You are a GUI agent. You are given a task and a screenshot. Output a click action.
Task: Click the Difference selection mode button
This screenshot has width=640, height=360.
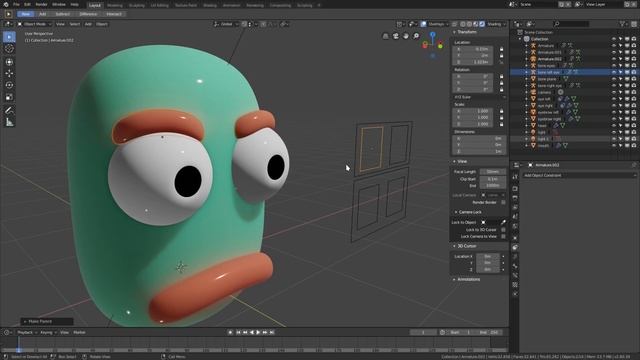(x=88, y=14)
